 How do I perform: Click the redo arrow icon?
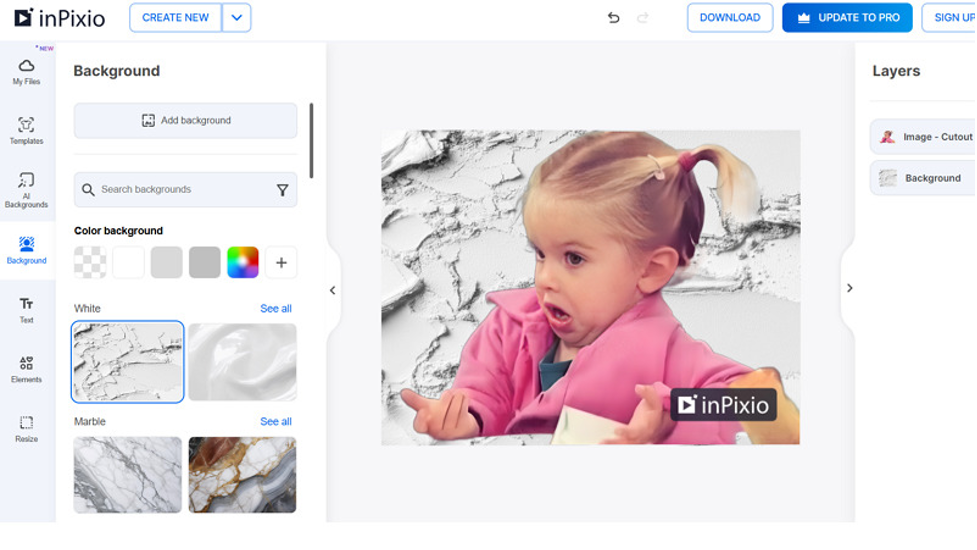click(x=643, y=18)
